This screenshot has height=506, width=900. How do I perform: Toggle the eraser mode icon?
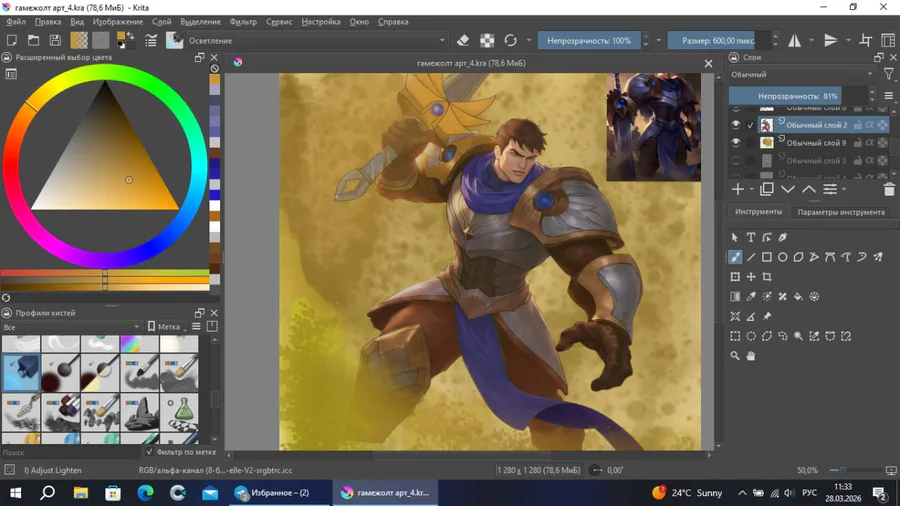coord(463,41)
